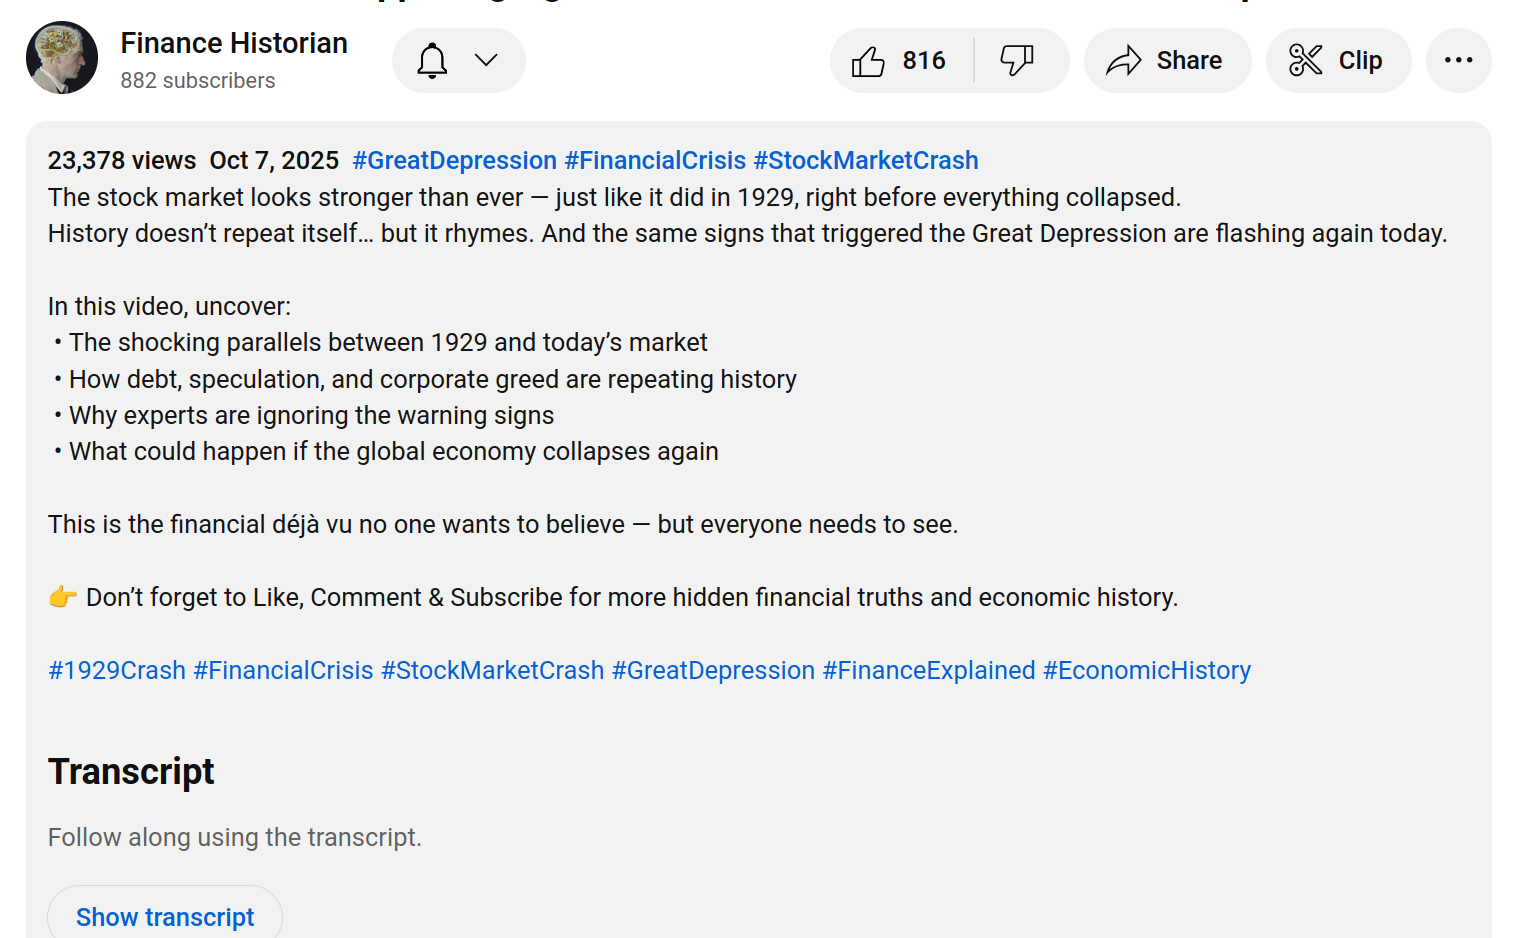
Task: Click the Clip scissors icon
Action: coord(1305,61)
